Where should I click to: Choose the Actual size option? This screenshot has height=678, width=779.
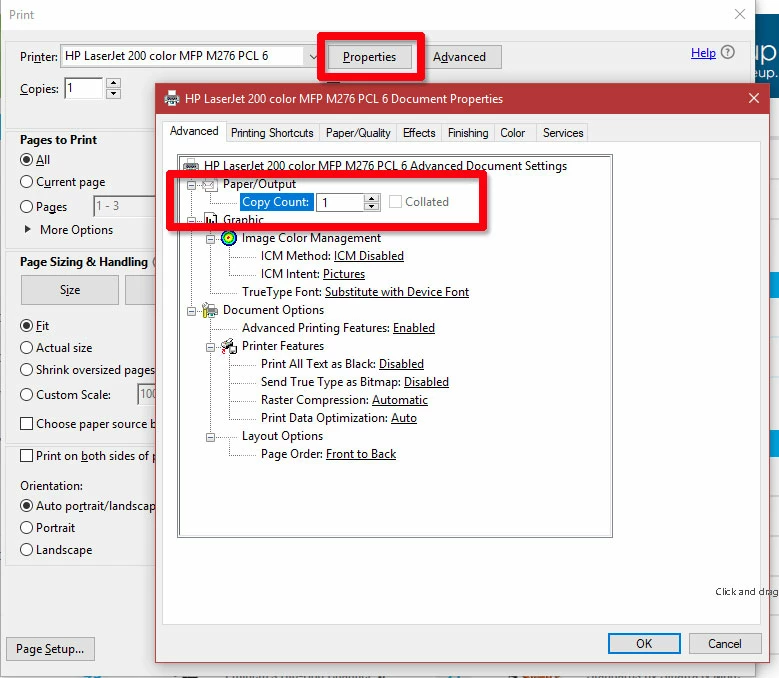[26, 348]
